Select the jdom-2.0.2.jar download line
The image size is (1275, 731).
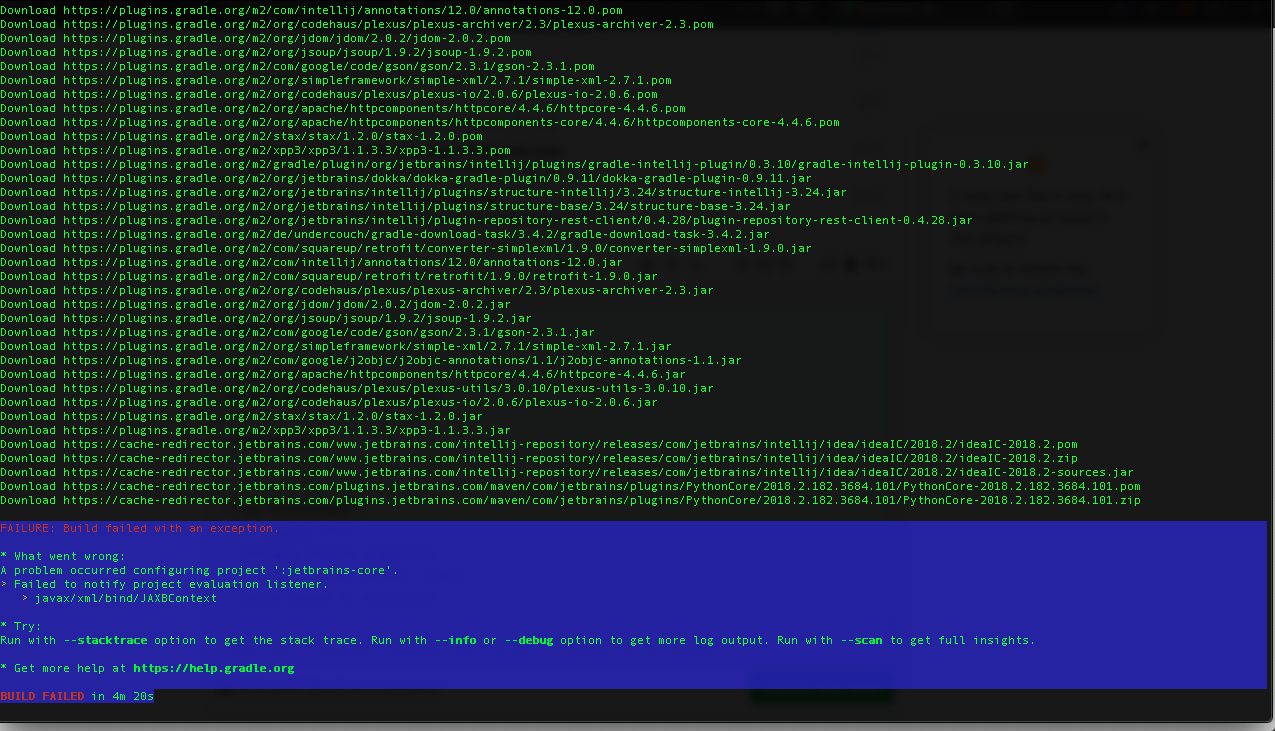click(255, 304)
